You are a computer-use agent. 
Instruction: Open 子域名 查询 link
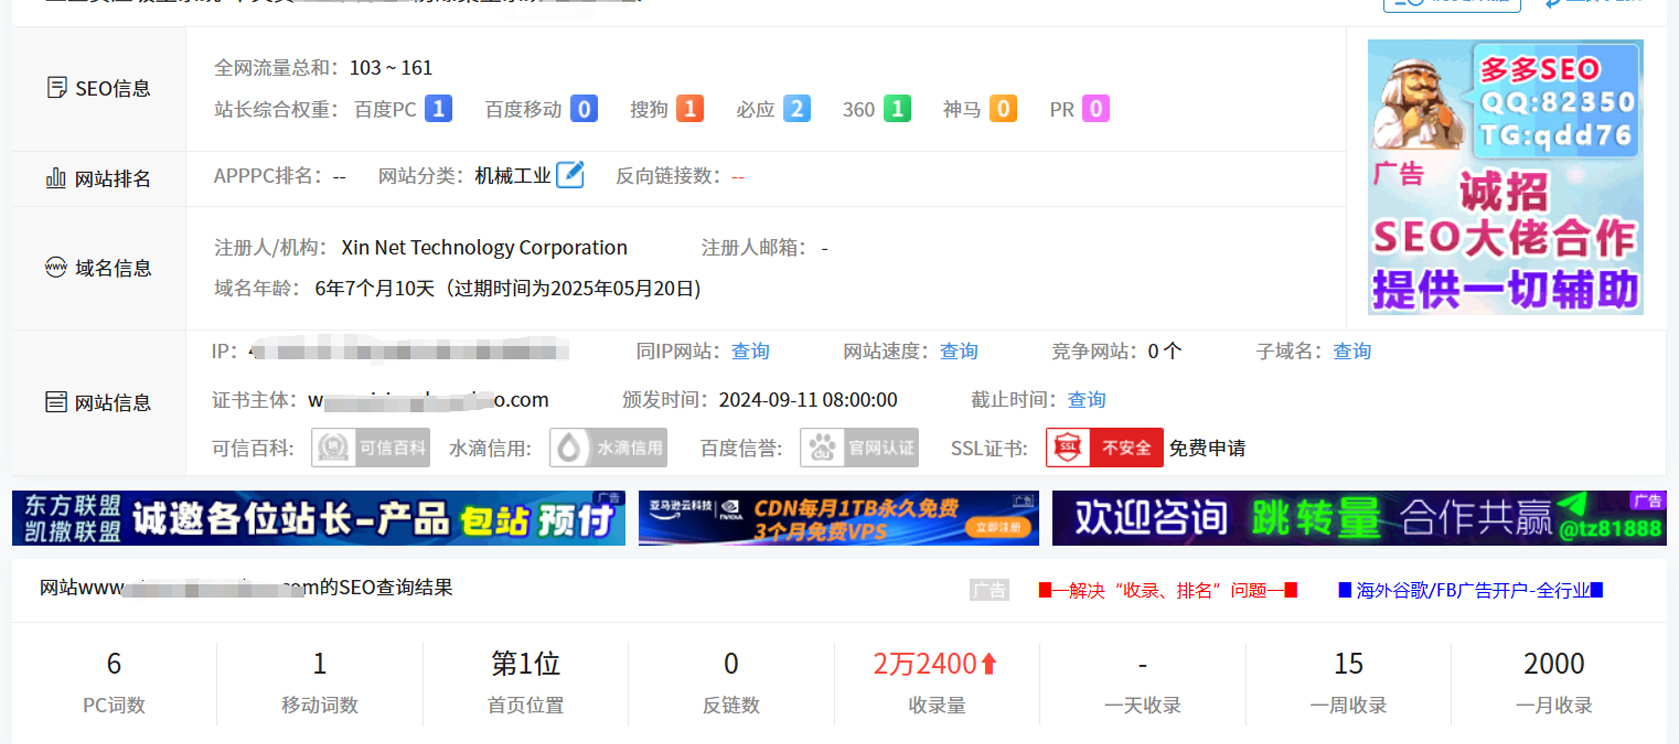[x=1352, y=351]
